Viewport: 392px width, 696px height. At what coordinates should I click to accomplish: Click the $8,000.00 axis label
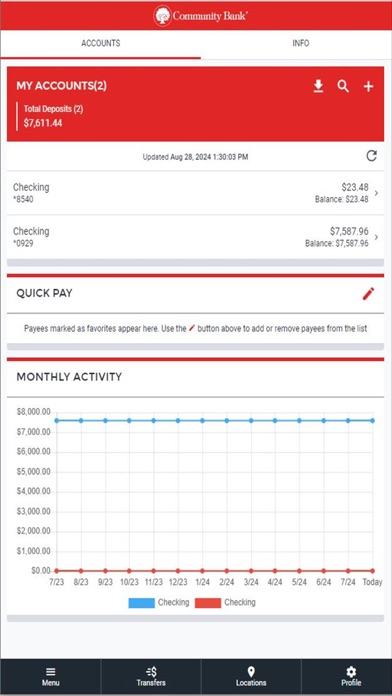(33, 412)
